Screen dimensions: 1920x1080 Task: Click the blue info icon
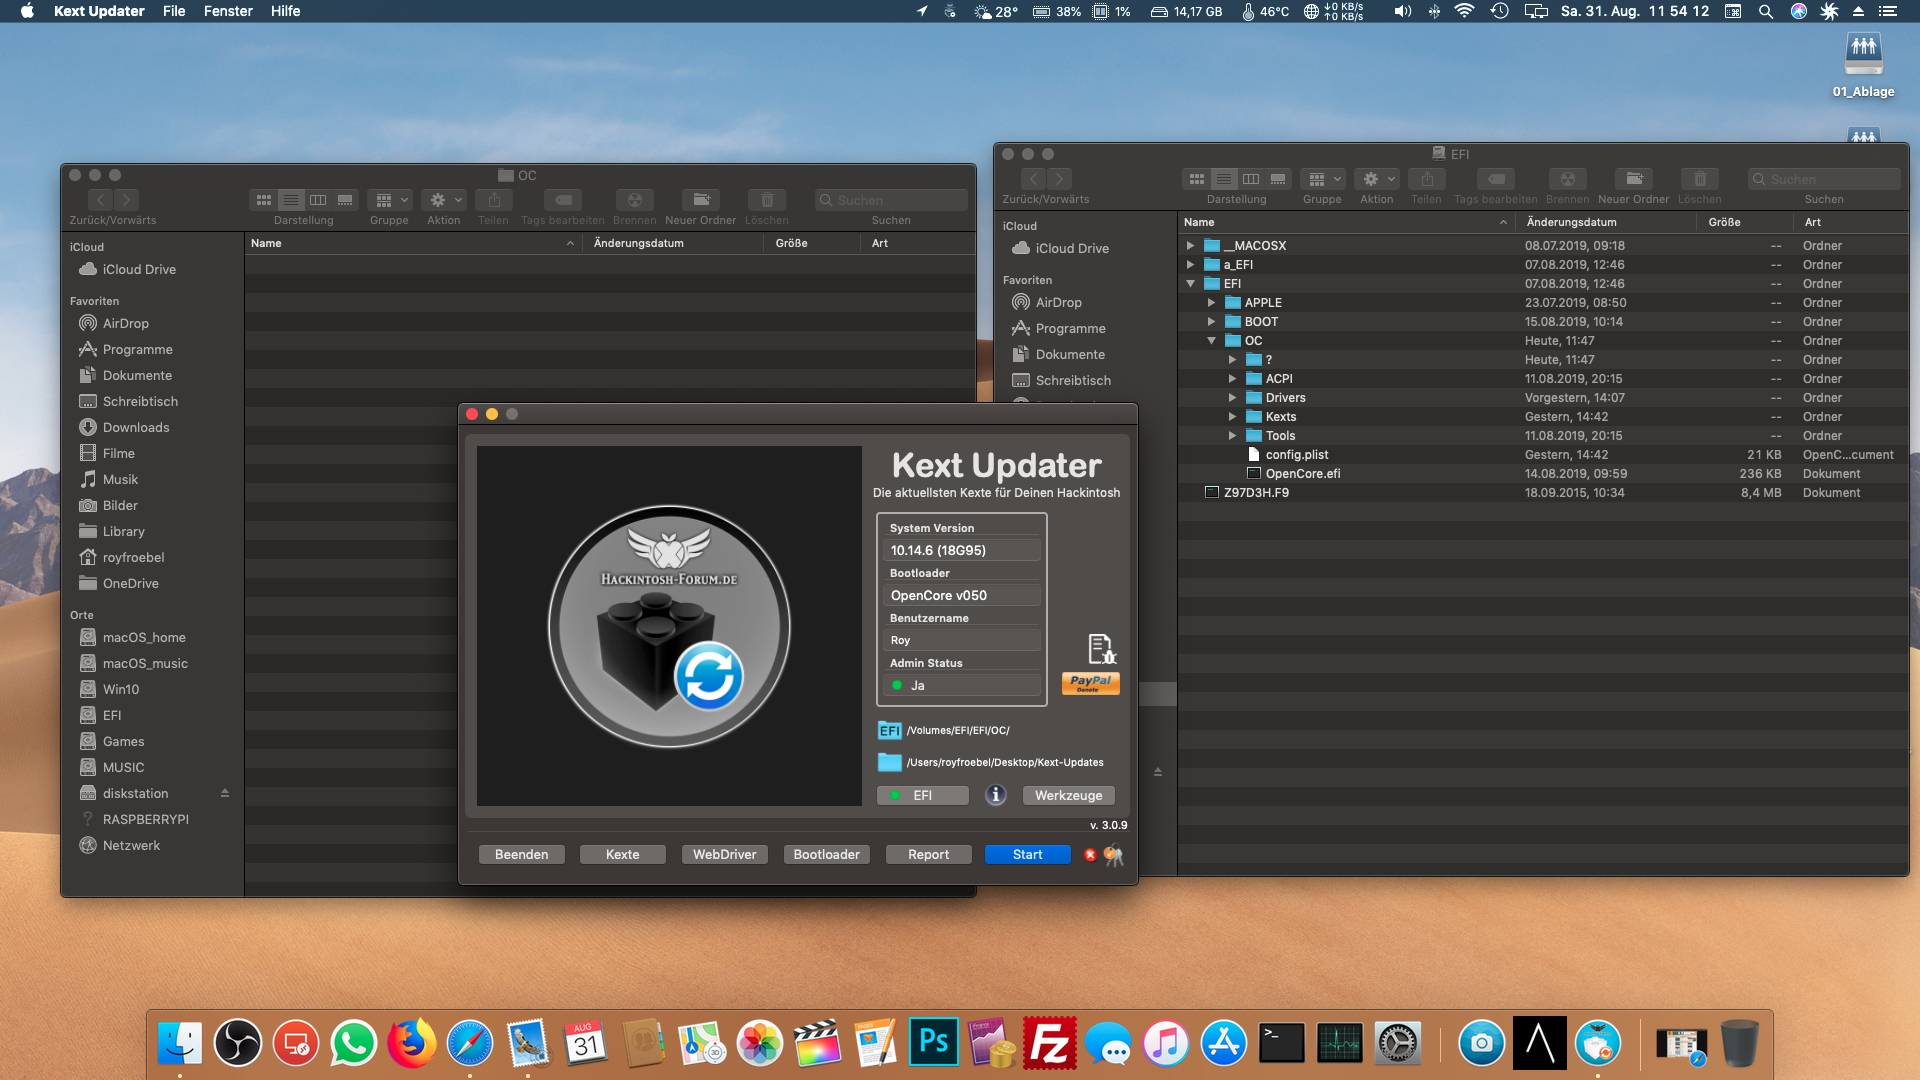995,795
